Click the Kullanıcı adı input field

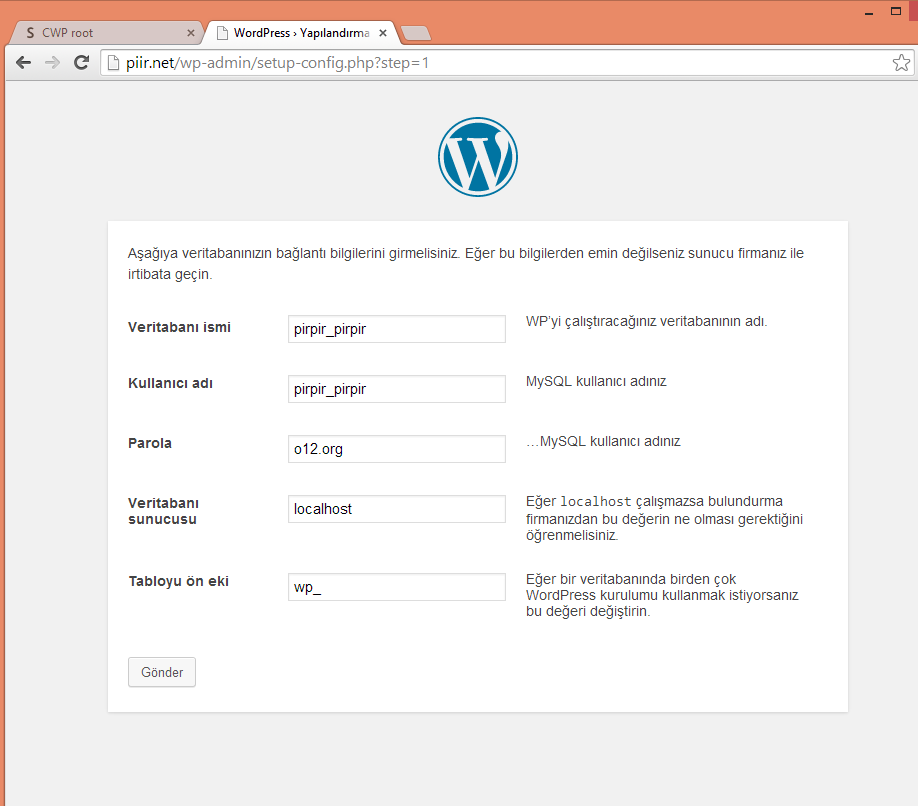(x=396, y=389)
